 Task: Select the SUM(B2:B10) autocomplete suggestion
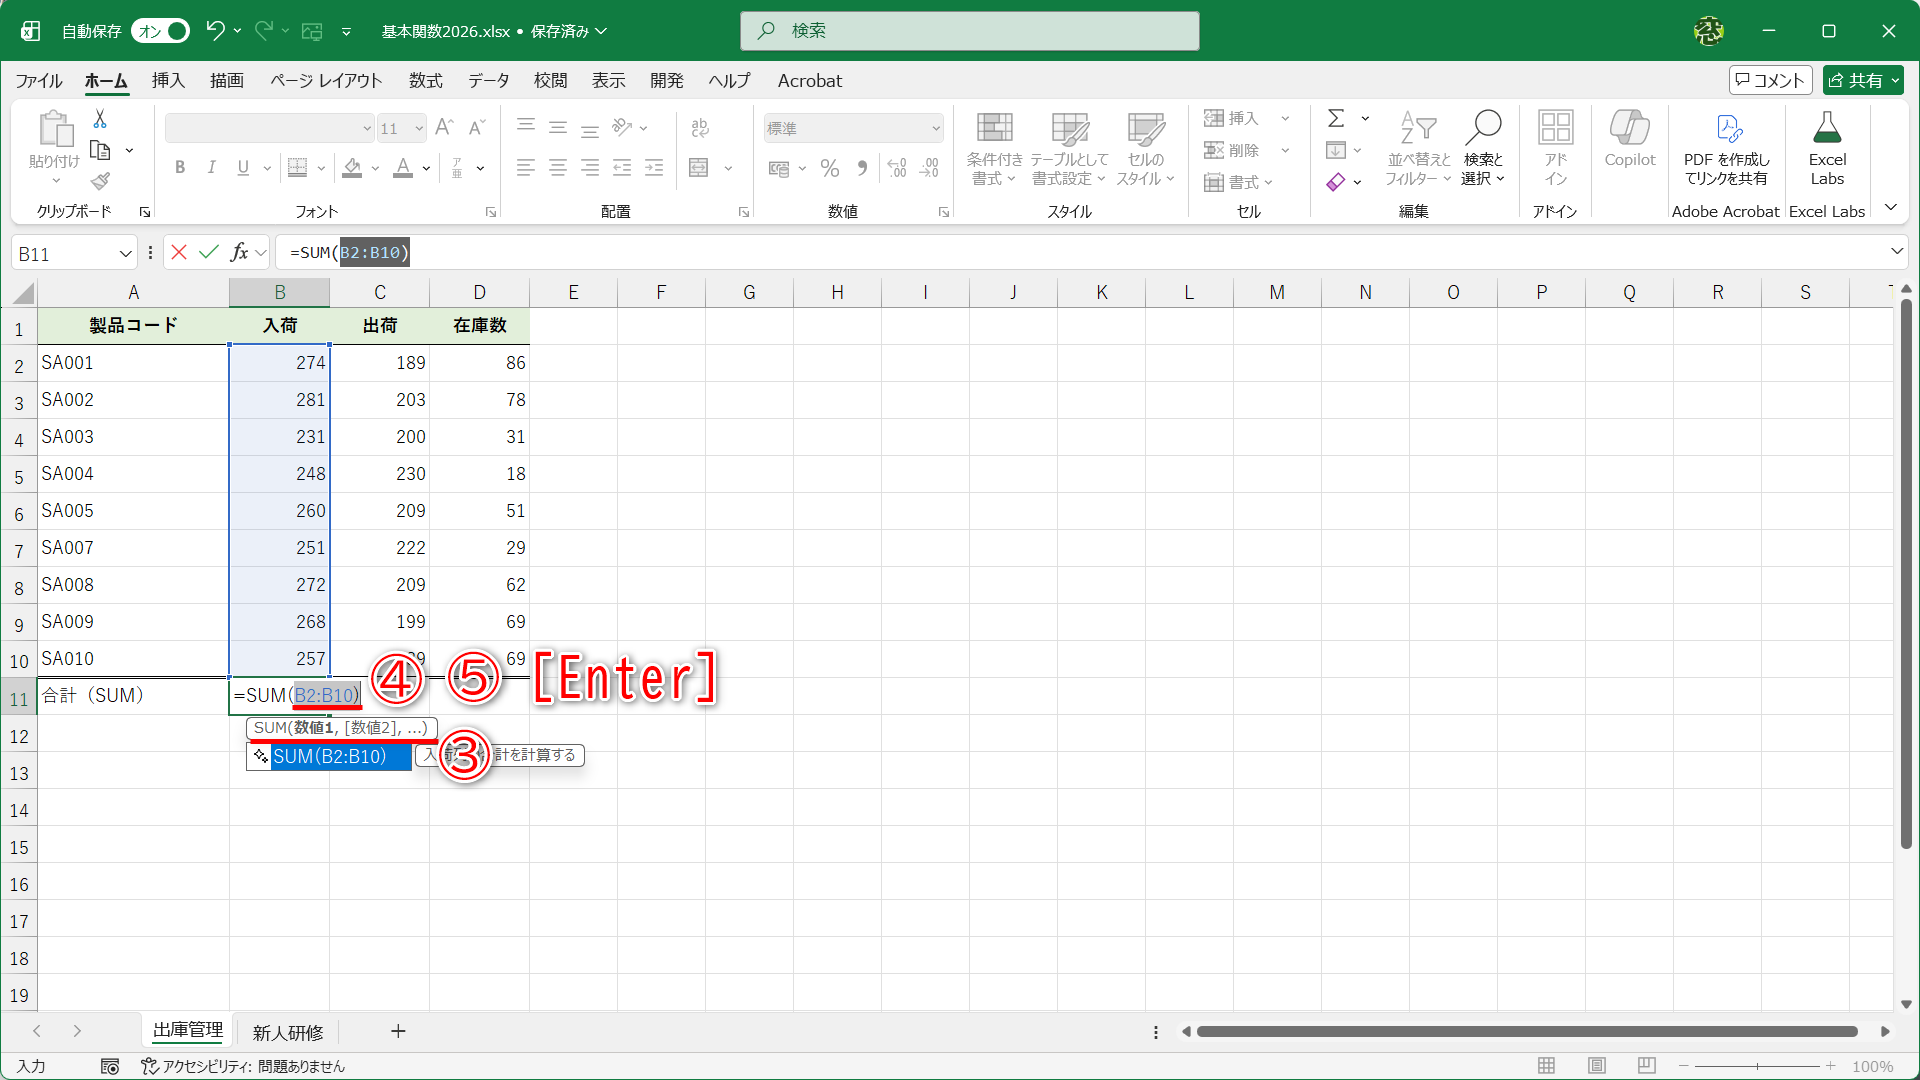329,757
